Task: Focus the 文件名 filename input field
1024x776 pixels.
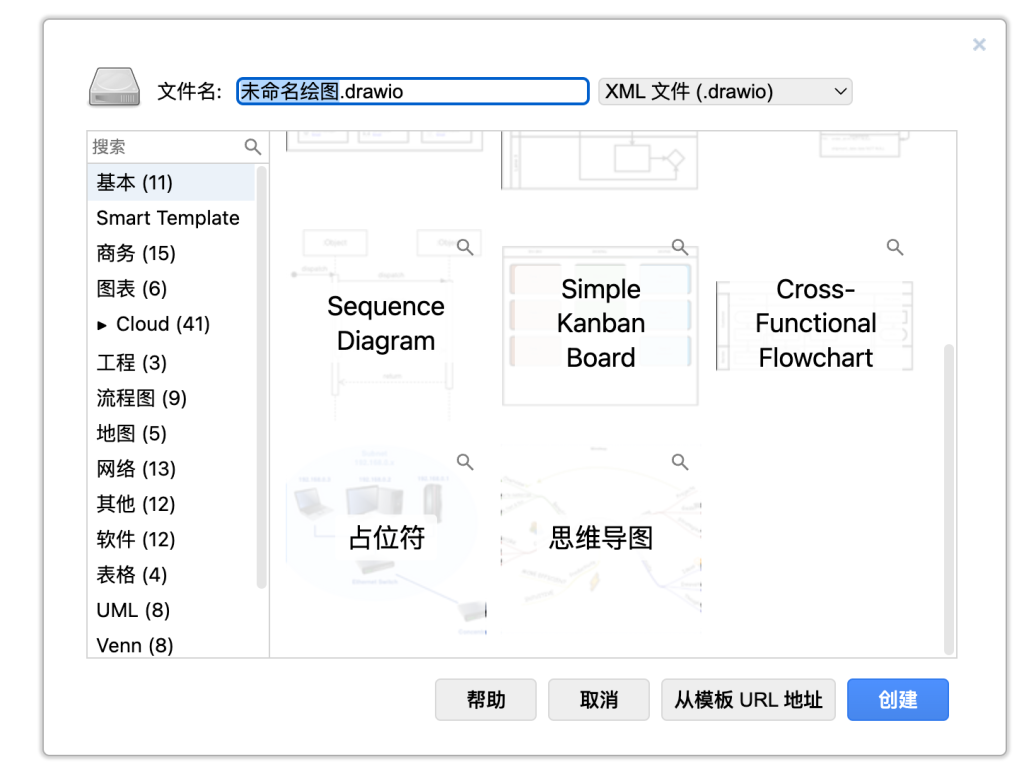Action: (413, 91)
